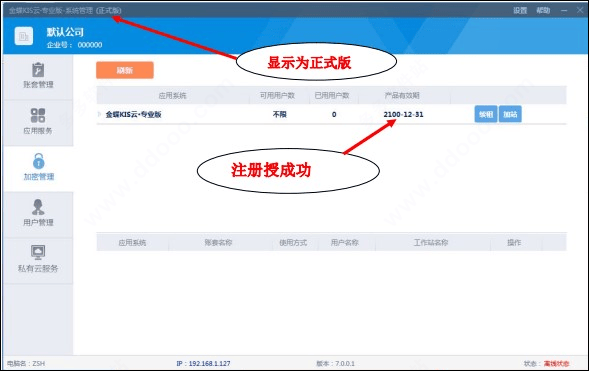
Task: Click the orange 刷新 refresh button
Action: (125, 70)
